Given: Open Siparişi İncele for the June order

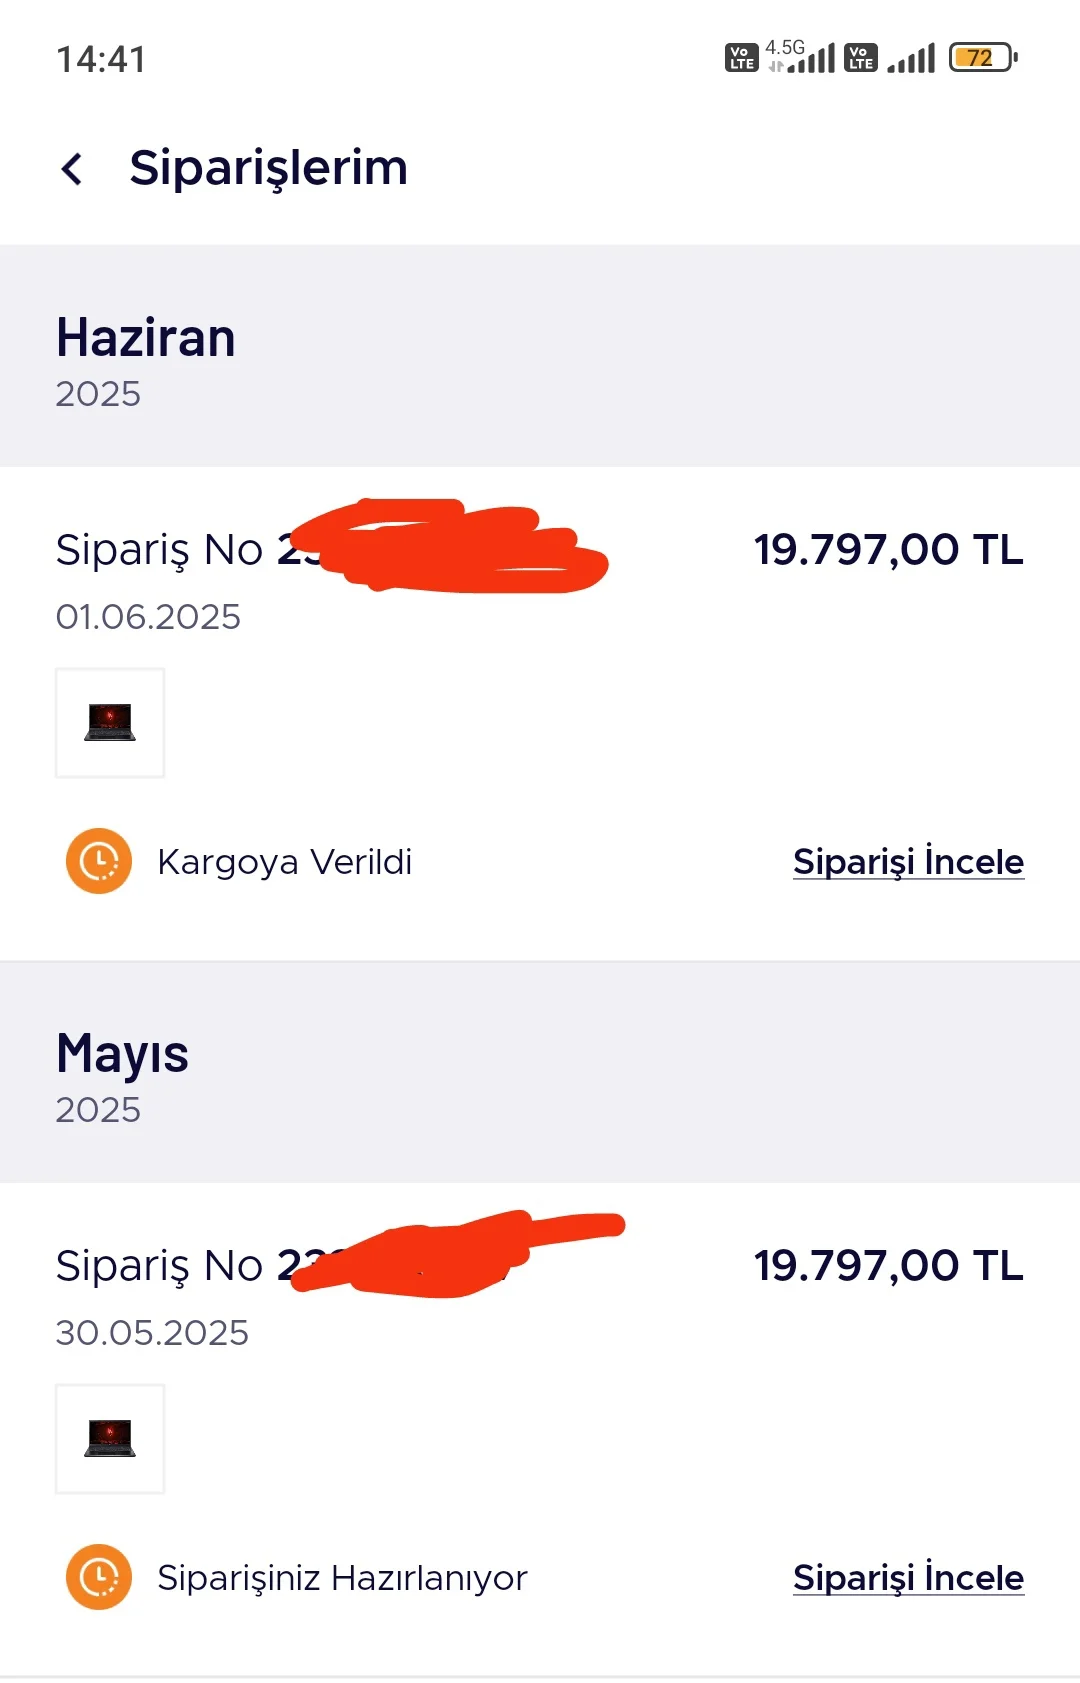Looking at the screenshot, I should coord(908,862).
